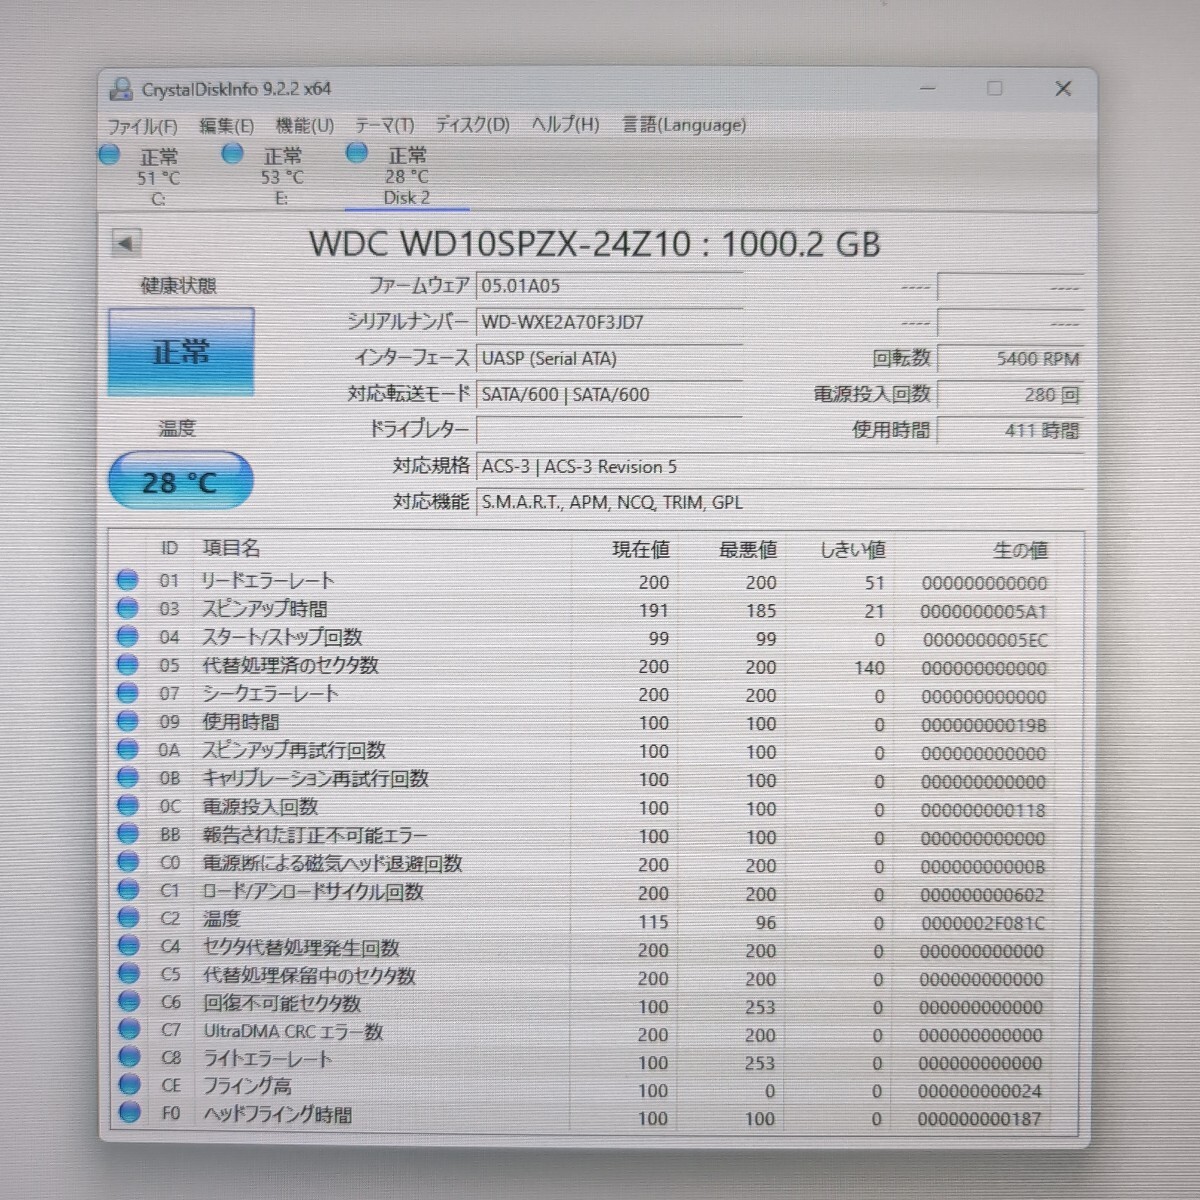Click the しきい値 column header
The width and height of the screenshot is (1200, 1200).
pos(852,550)
